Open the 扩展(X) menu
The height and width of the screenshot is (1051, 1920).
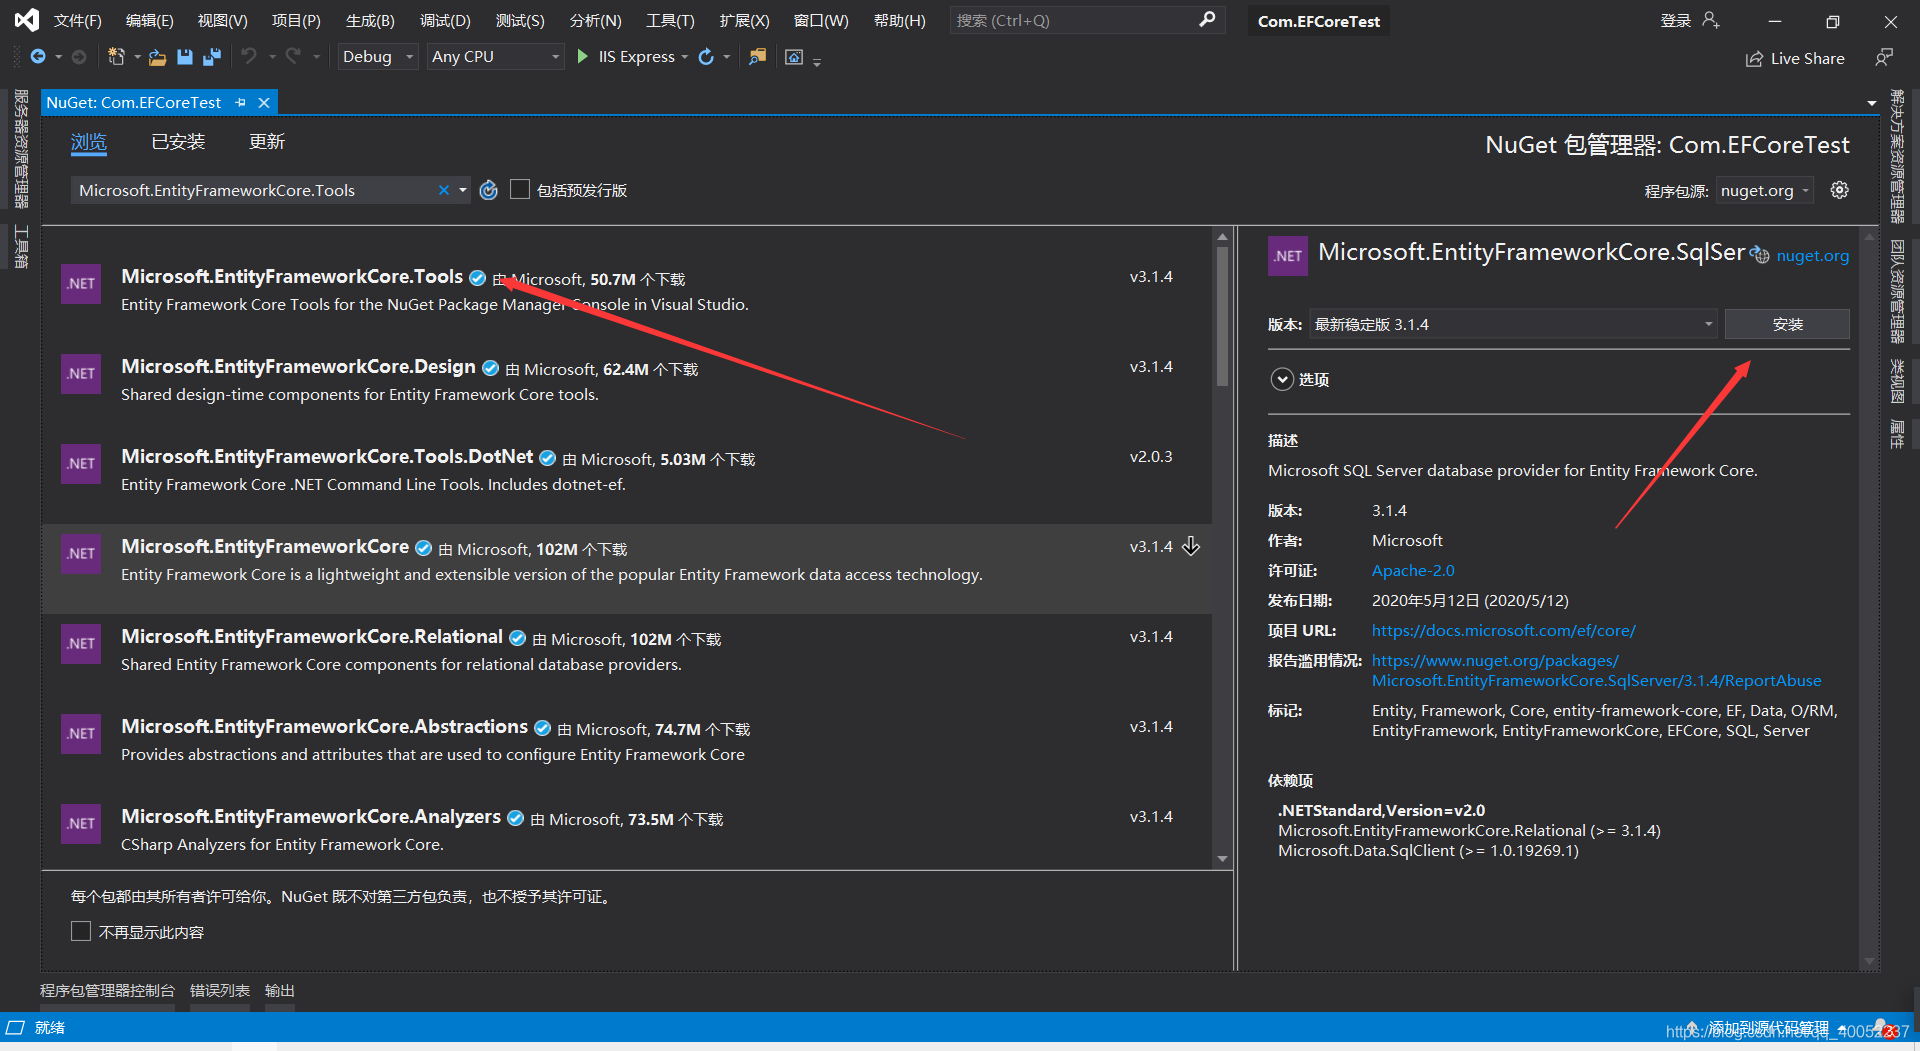point(744,20)
